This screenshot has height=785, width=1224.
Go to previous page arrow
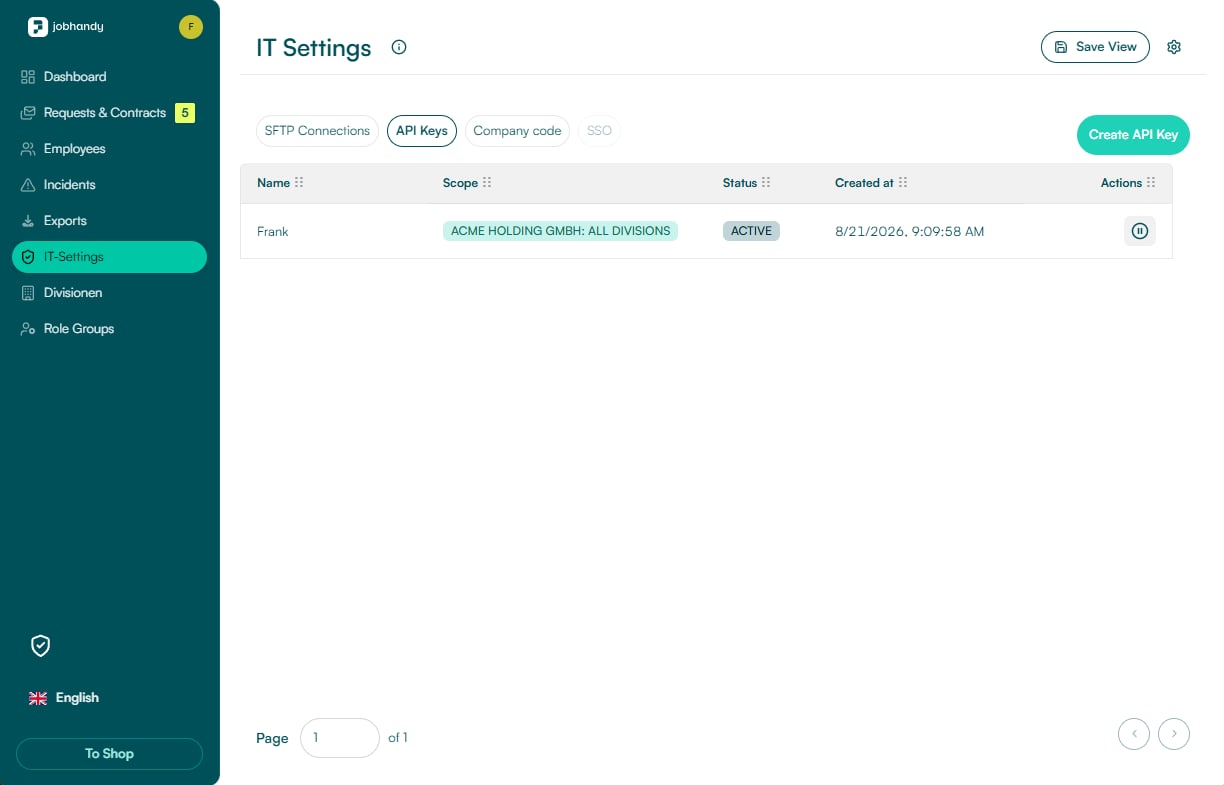coord(1134,734)
